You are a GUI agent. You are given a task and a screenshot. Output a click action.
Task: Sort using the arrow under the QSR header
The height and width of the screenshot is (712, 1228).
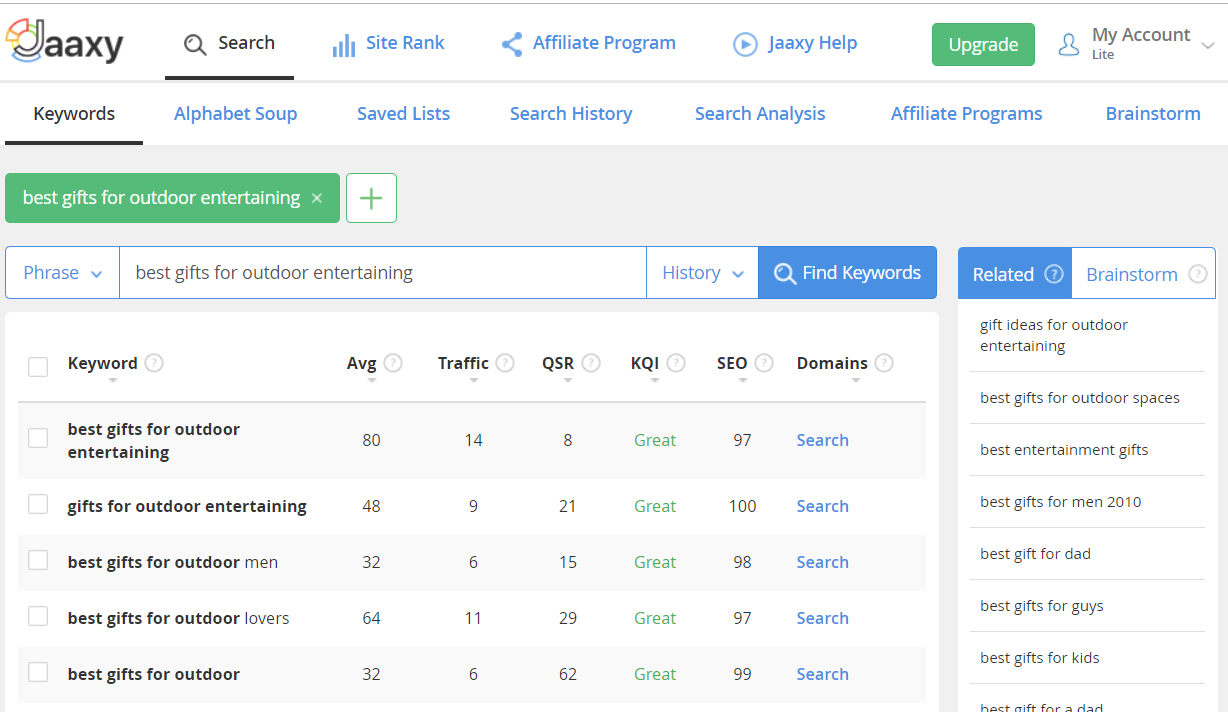coord(568,381)
